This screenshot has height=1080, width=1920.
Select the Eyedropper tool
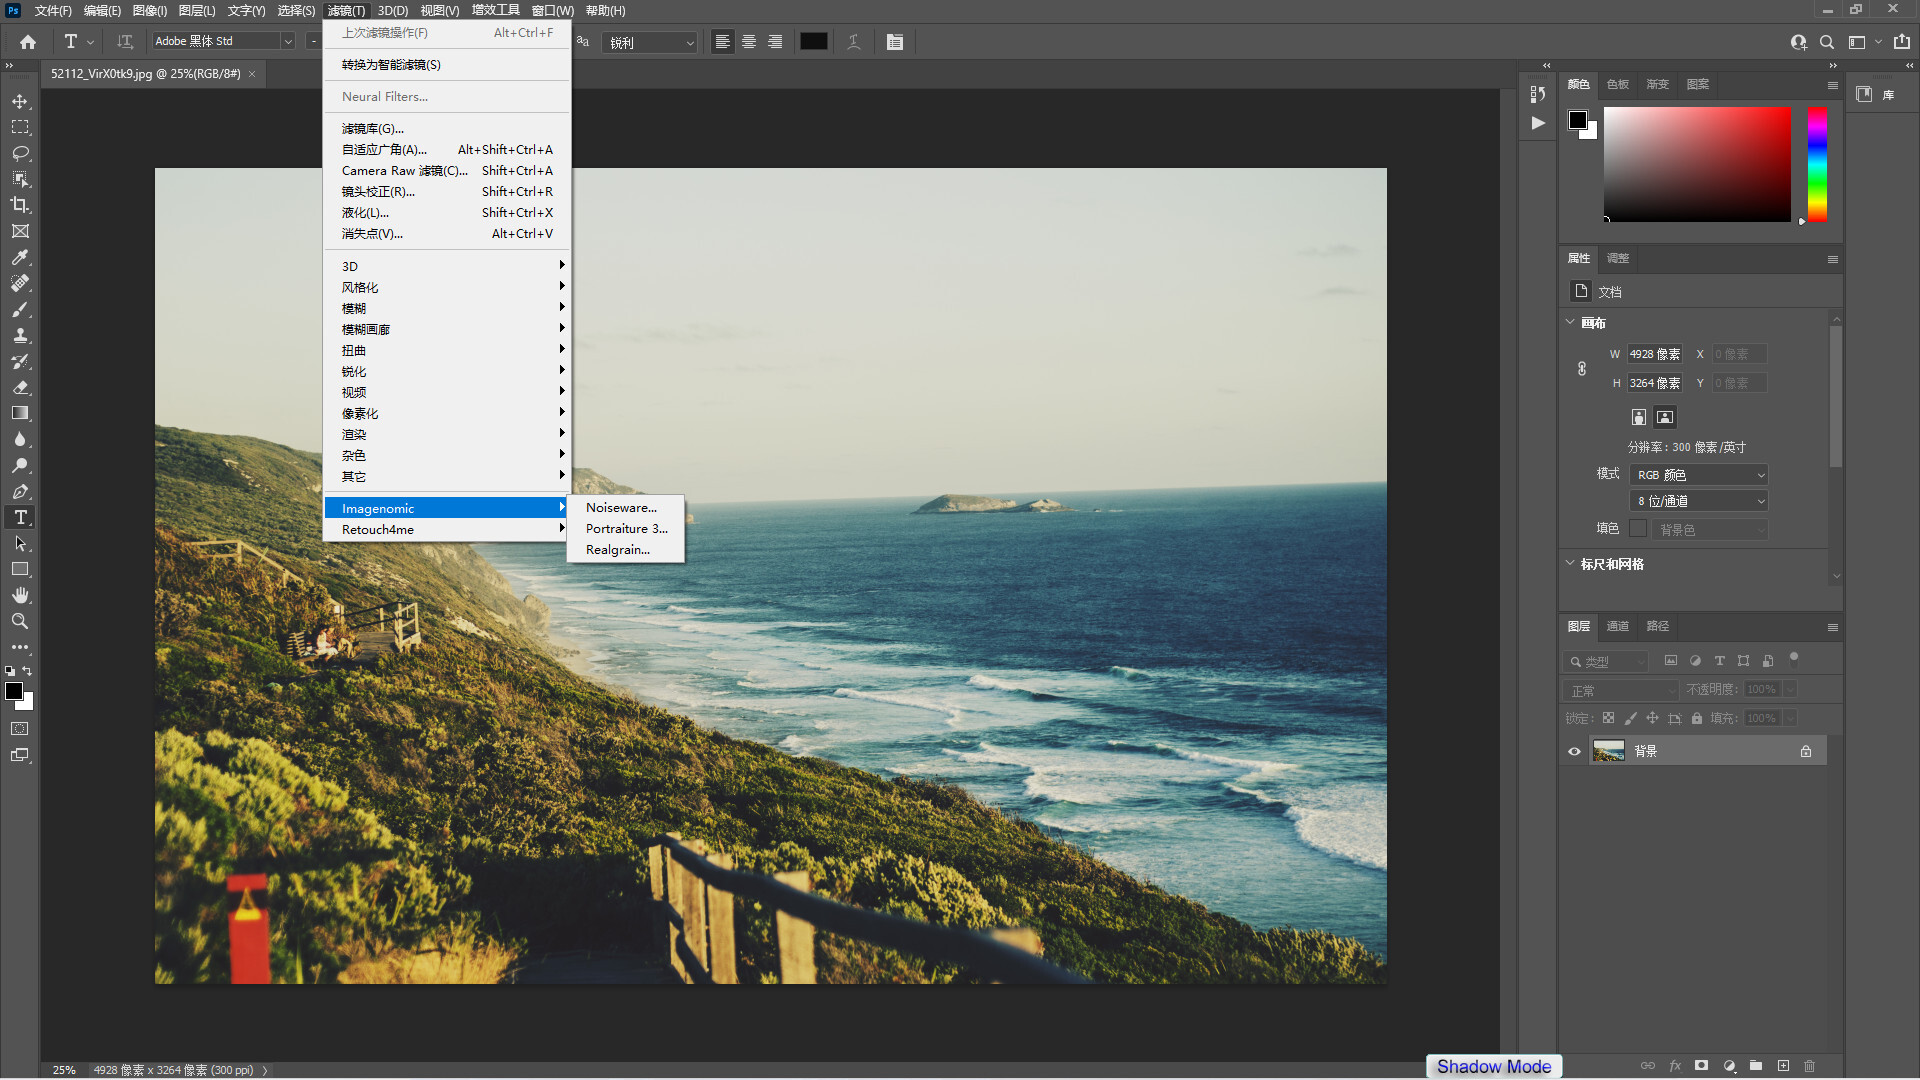pyautogui.click(x=20, y=257)
